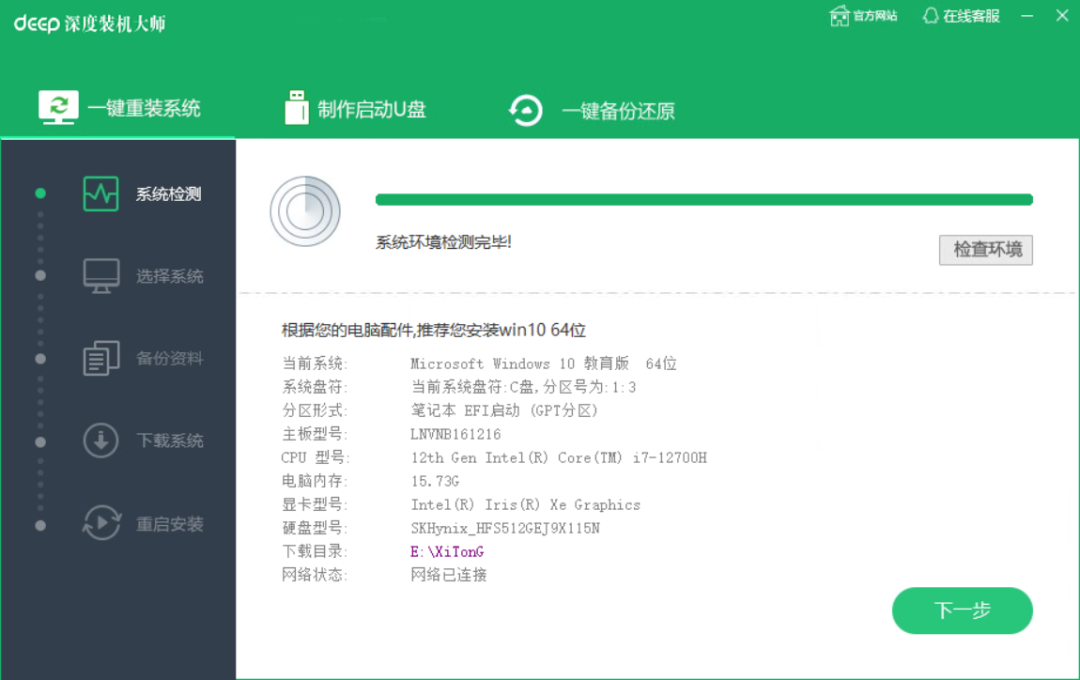Click the documents icon for 备份资料
1080x680 pixels.
pyautogui.click(x=101, y=358)
